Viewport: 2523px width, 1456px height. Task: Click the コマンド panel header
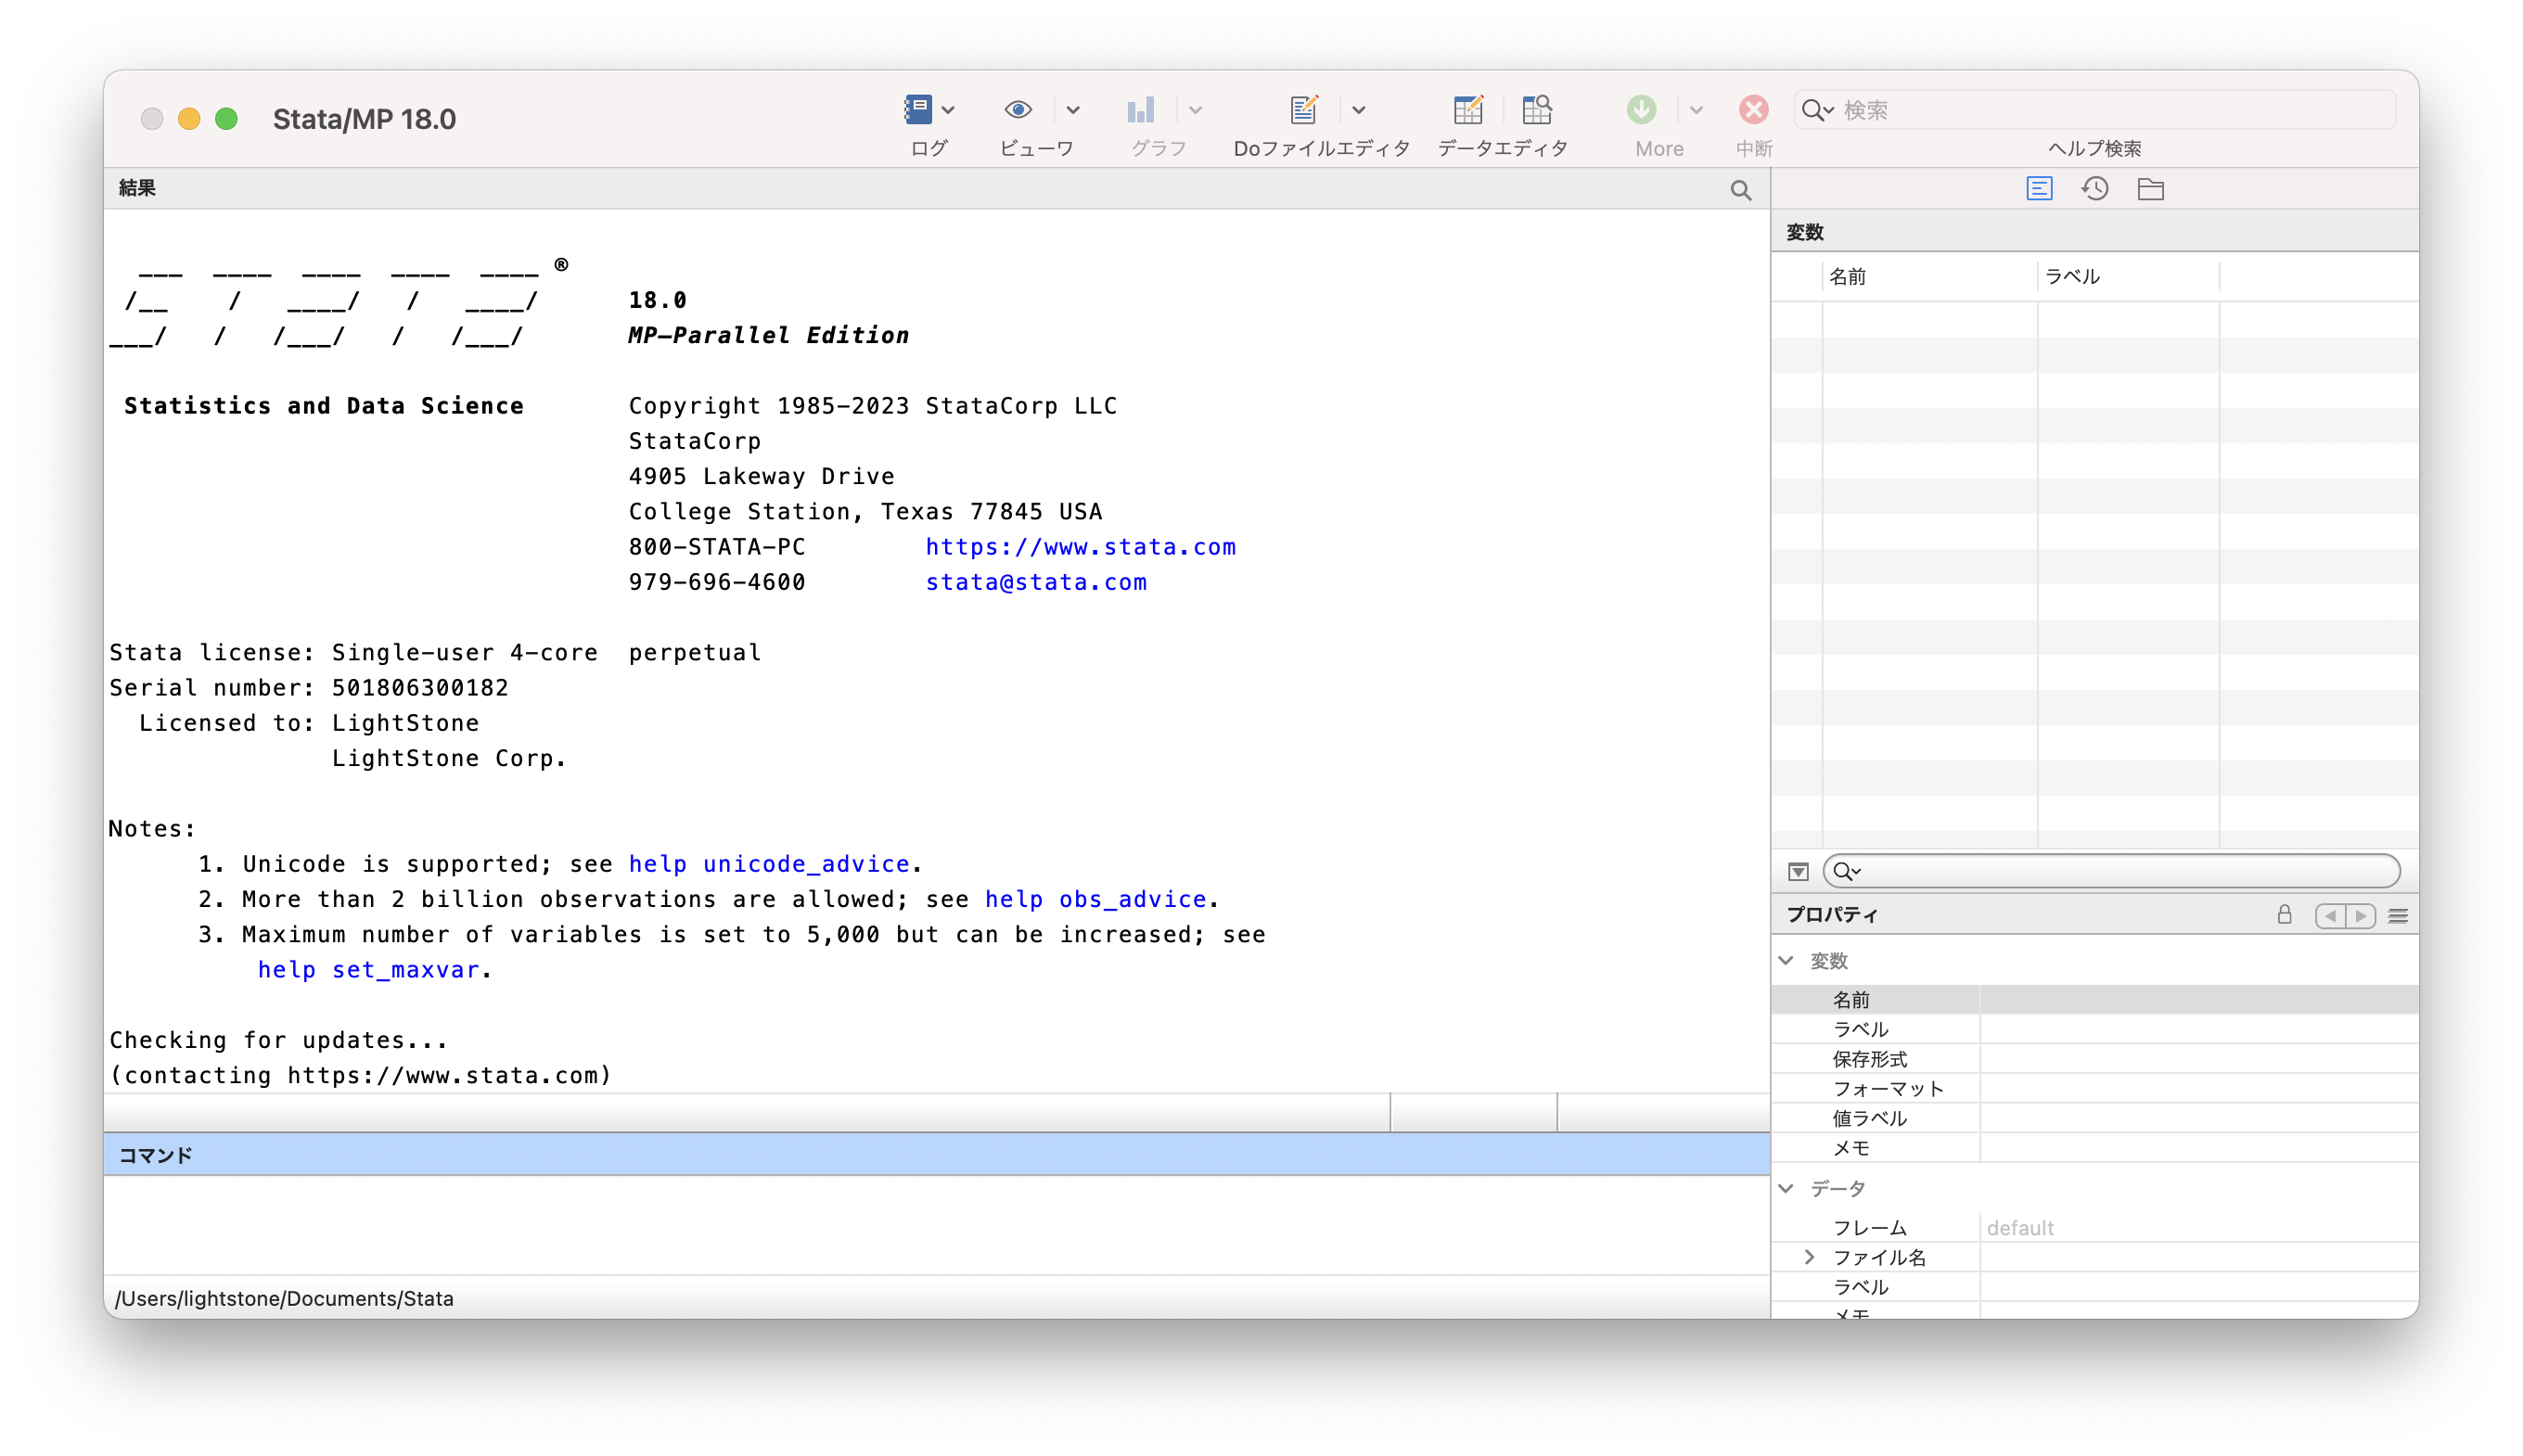(936, 1155)
